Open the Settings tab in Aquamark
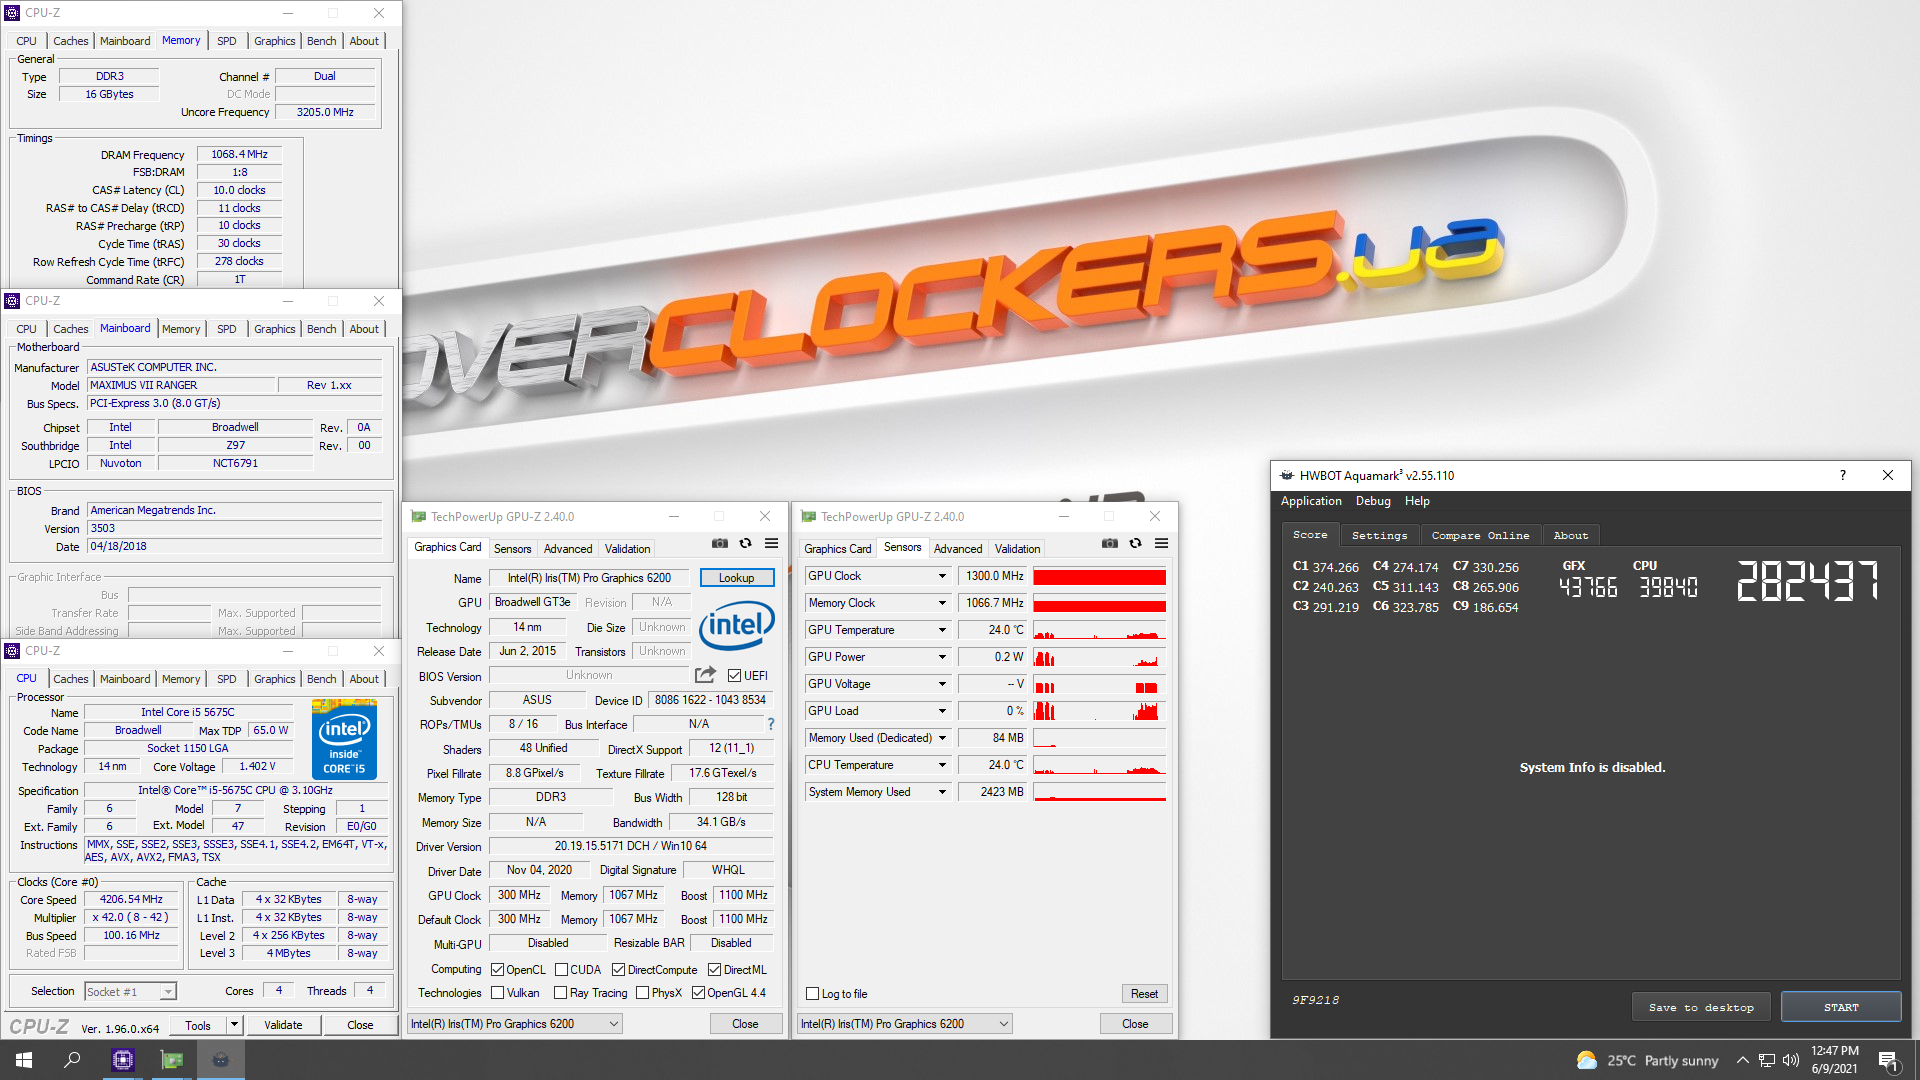 tap(1379, 536)
